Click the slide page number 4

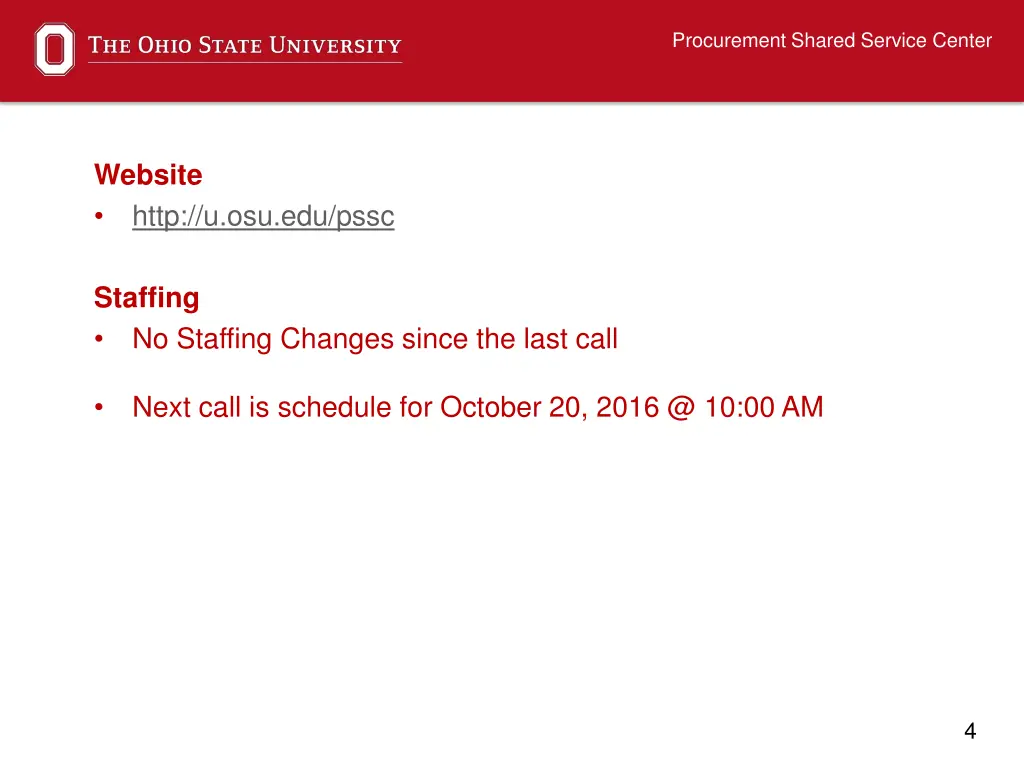pos(970,731)
